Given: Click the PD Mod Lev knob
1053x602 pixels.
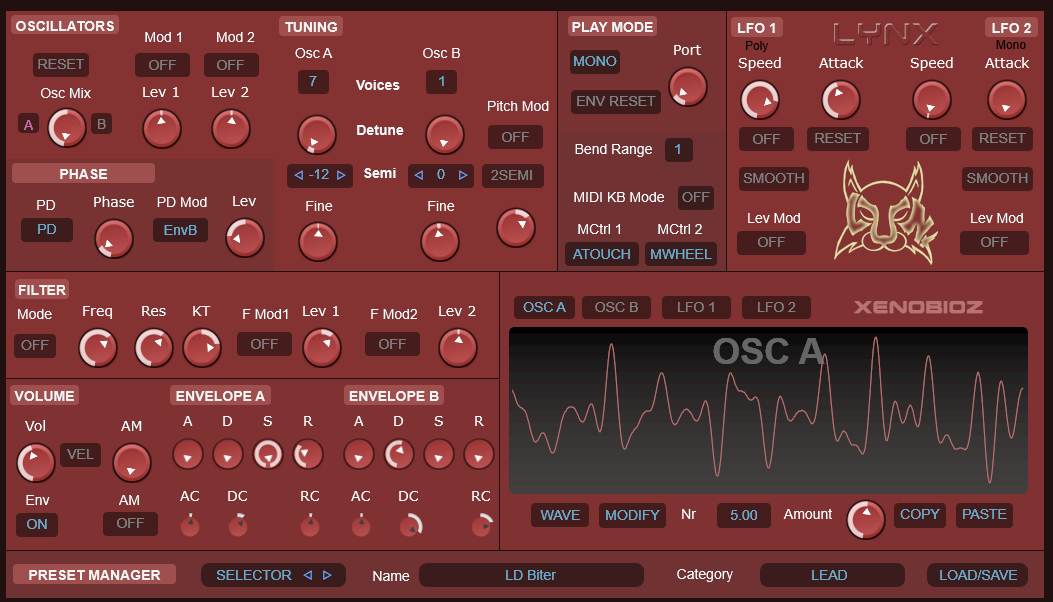Looking at the screenshot, I should coord(245,237).
